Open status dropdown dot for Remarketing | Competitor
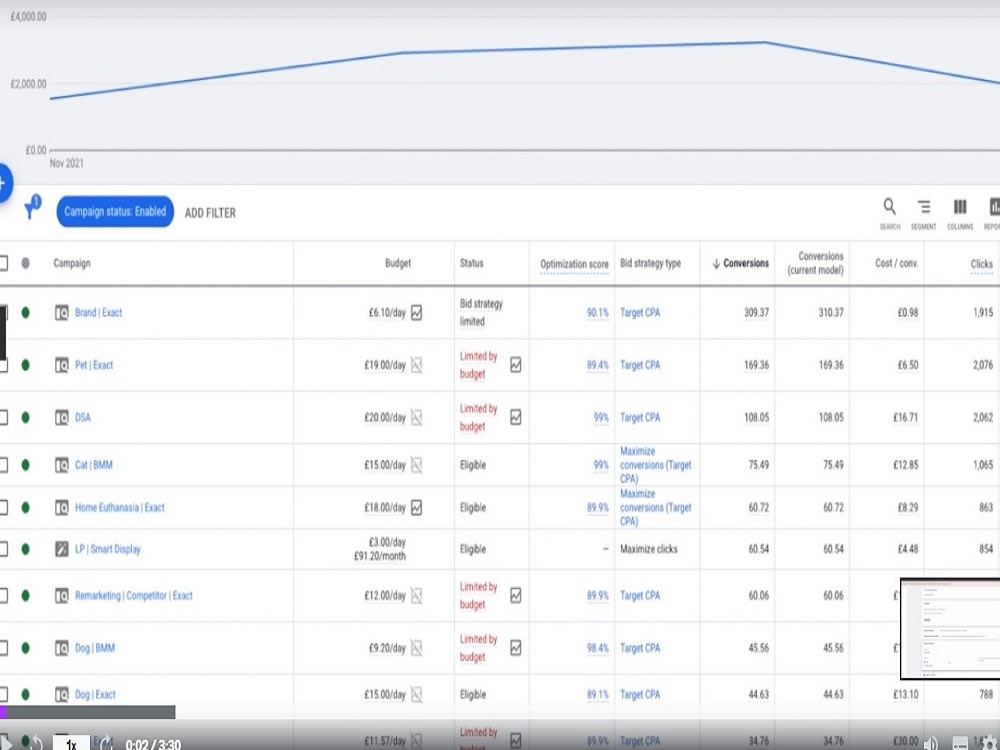 (x=26, y=596)
